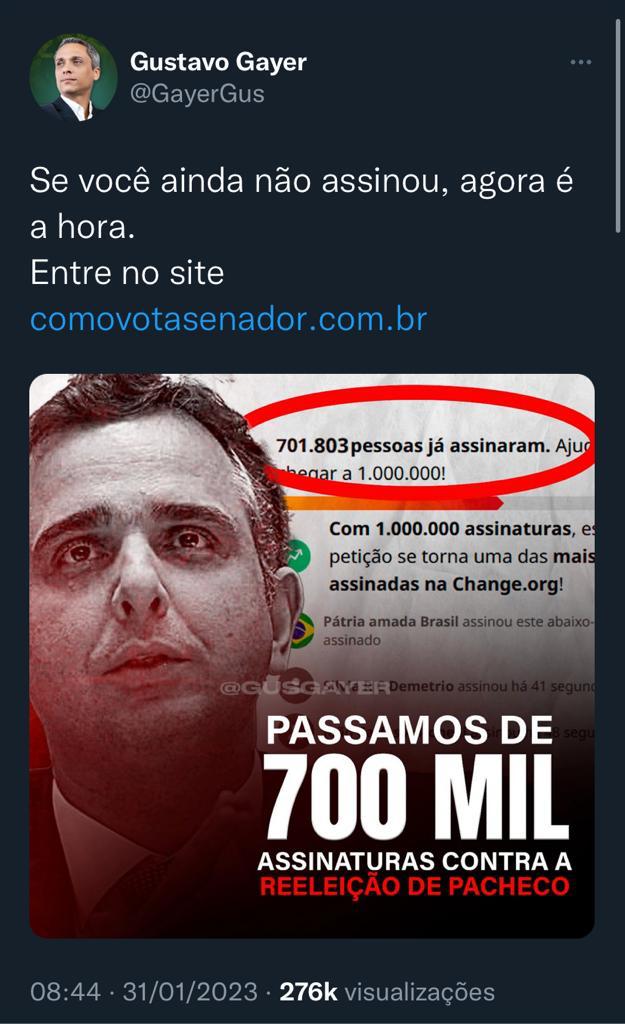The height and width of the screenshot is (1024, 625).
Task: Click the vertical scrollbar on the right edge
Action: pyautogui.click(x=618, y=126)
